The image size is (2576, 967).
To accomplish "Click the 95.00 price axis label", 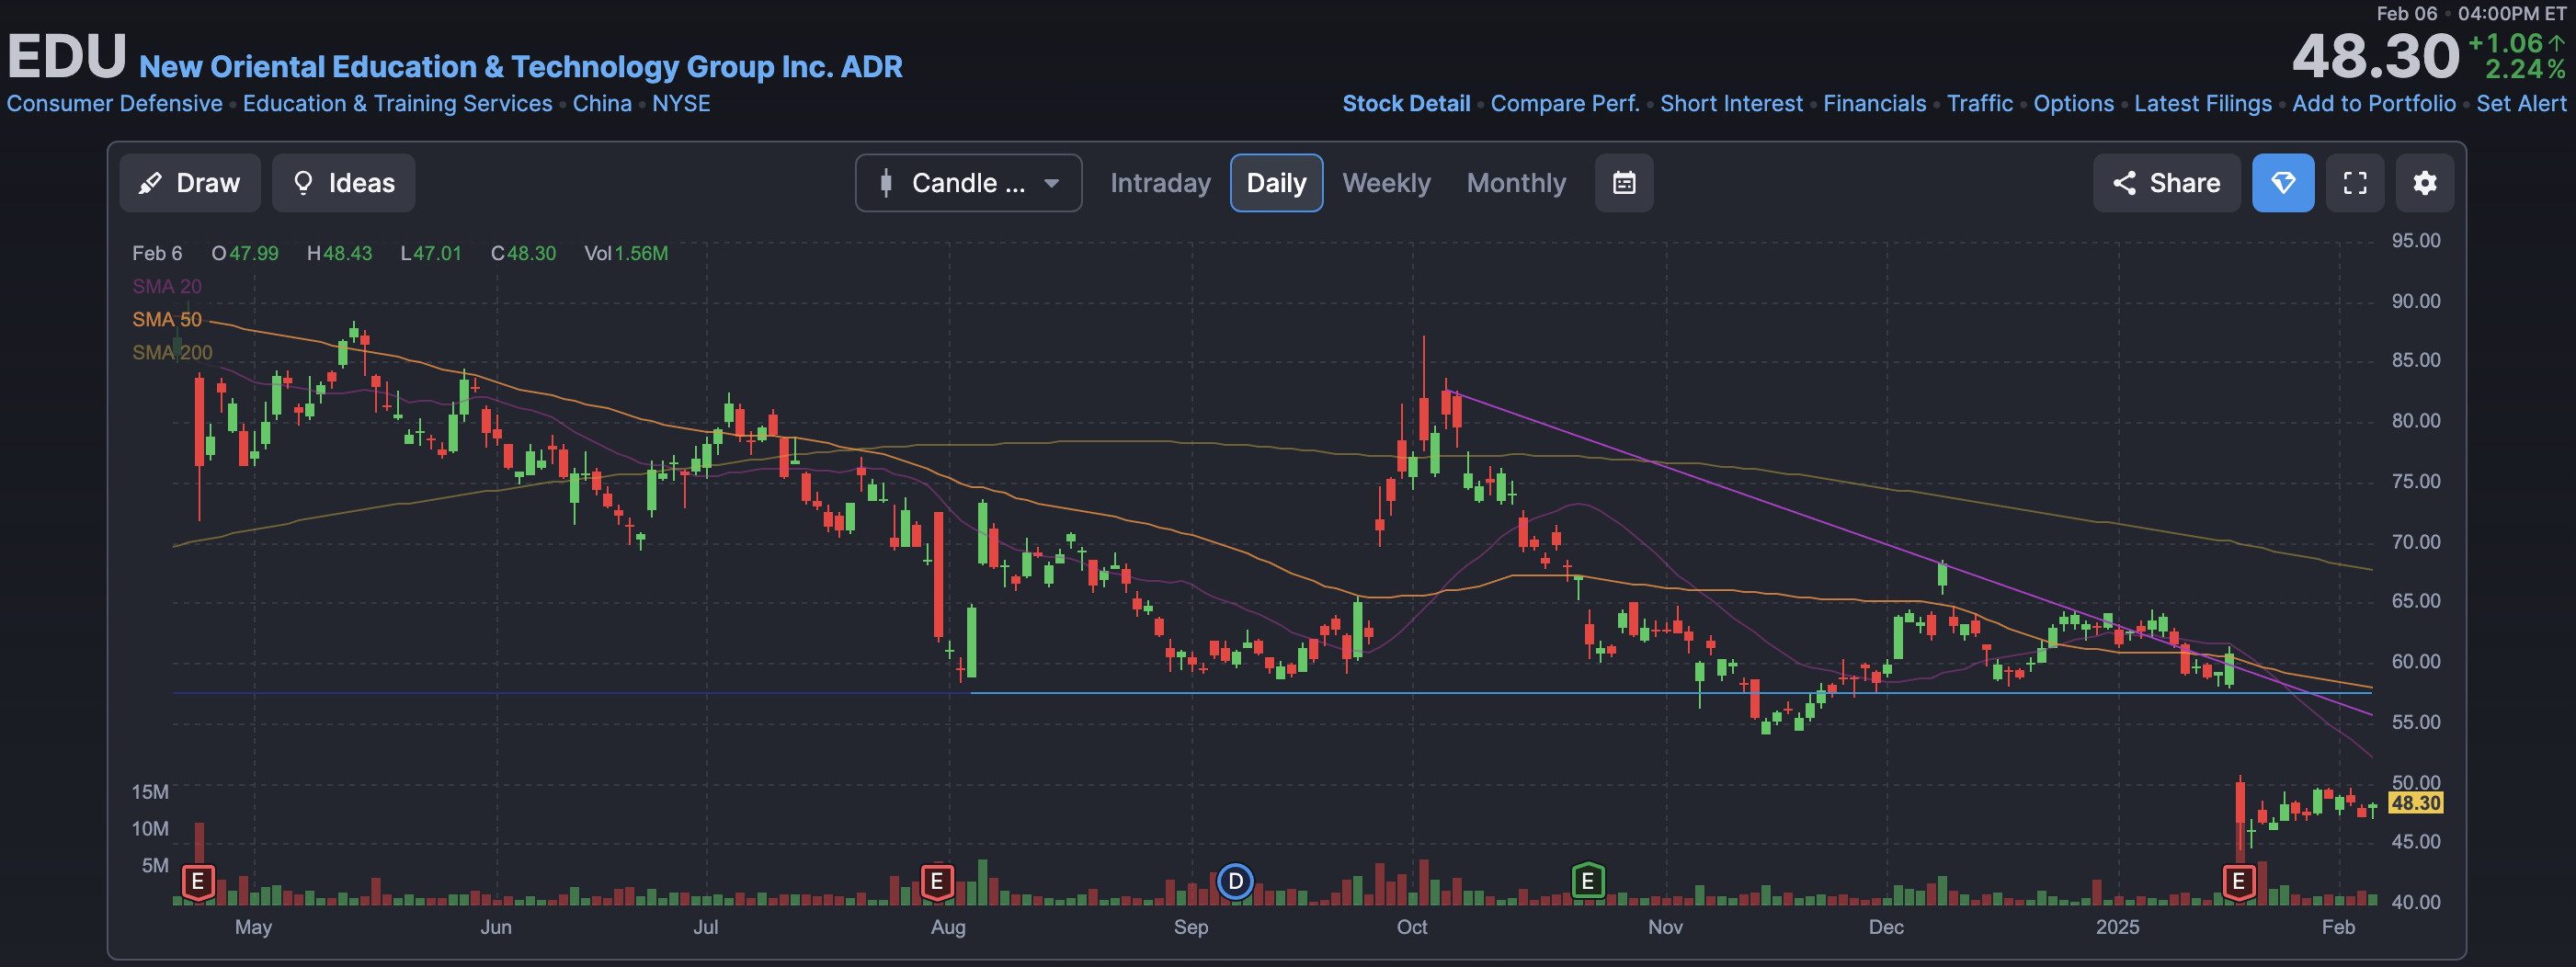I will [x=2415, y=241].
